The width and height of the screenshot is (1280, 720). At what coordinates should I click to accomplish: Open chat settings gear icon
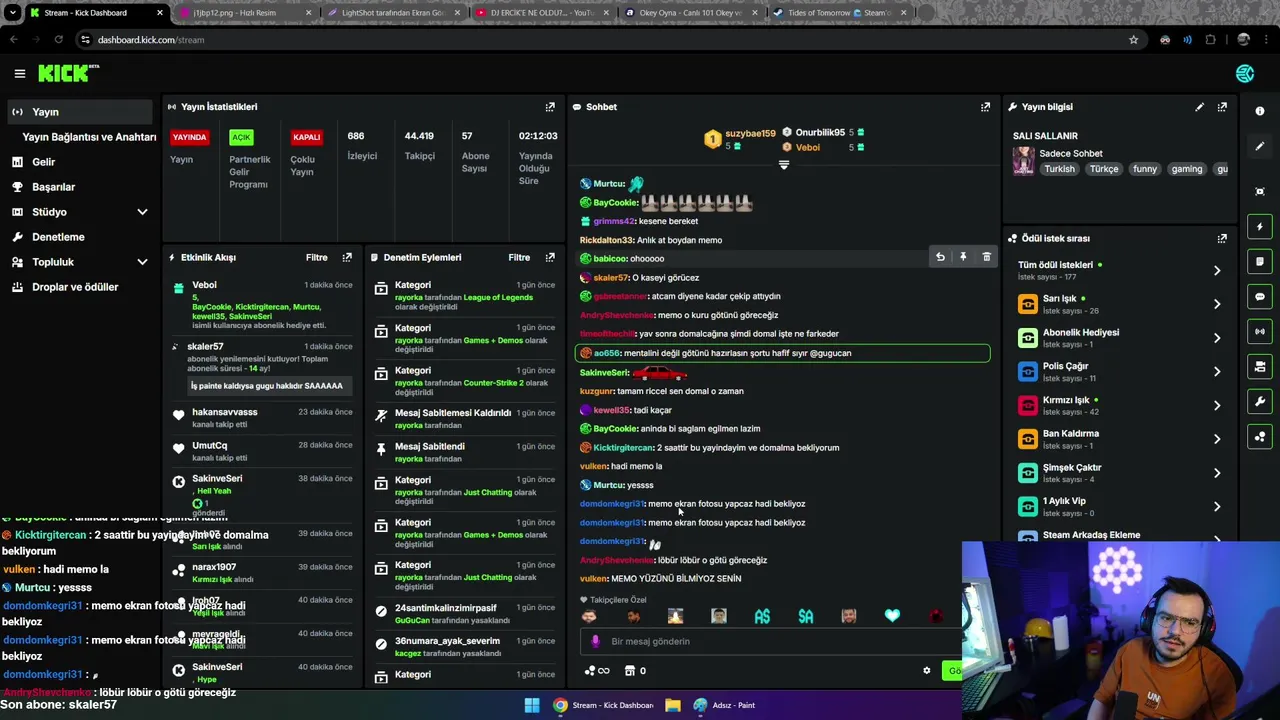click(x=926, y=671)
